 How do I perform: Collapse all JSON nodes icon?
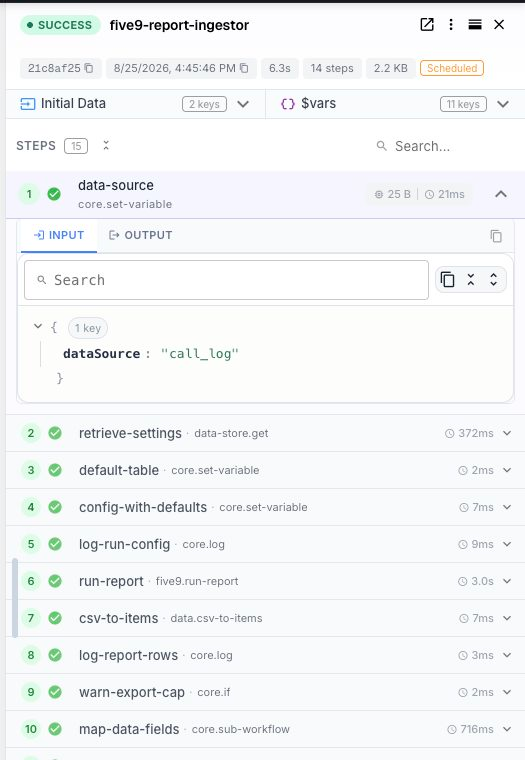(471, 280)
